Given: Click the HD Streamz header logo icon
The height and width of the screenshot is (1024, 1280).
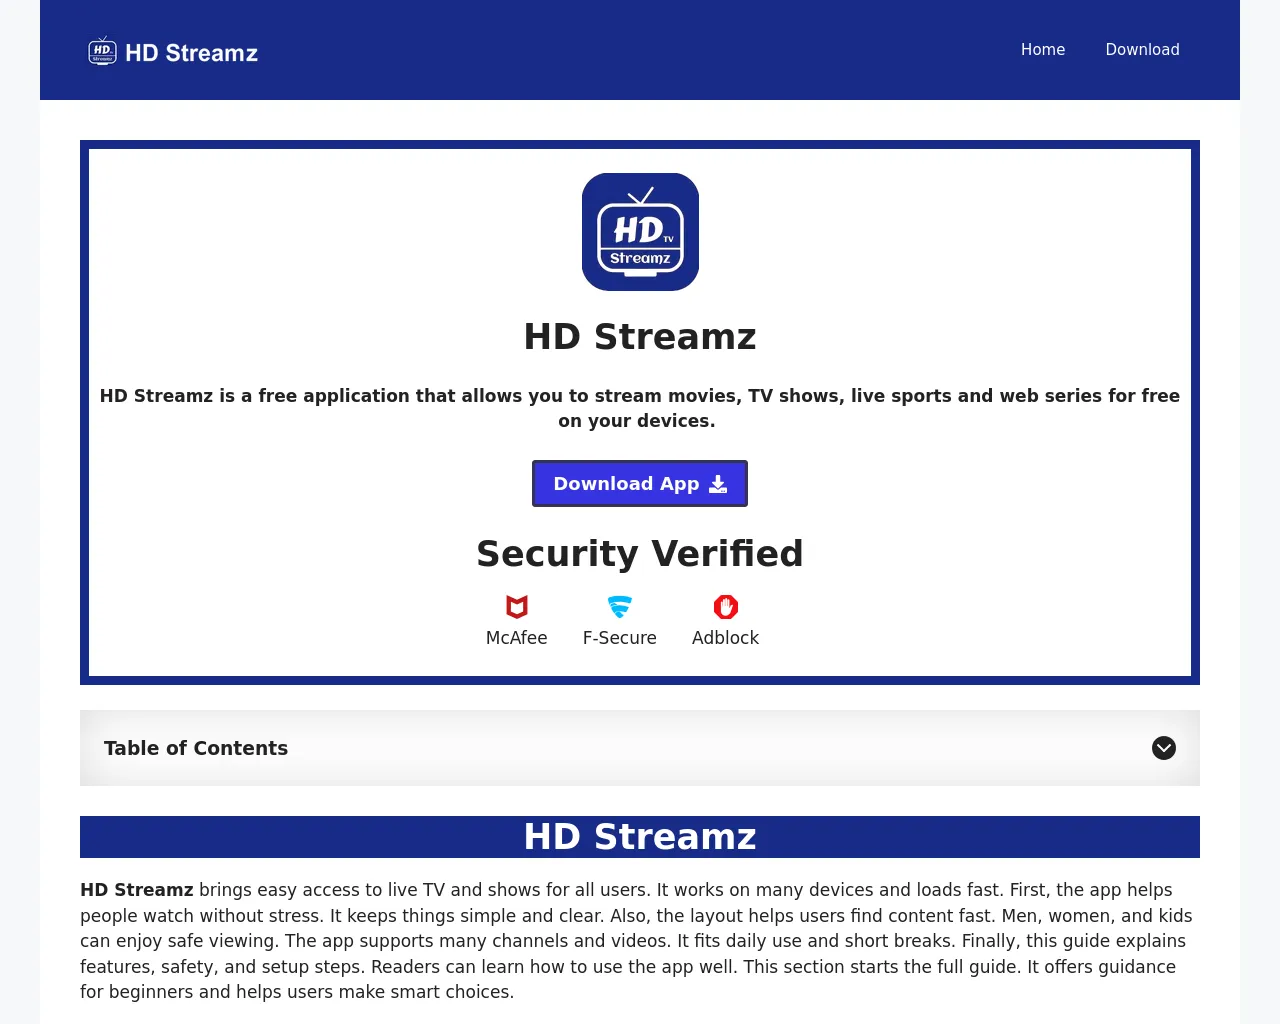Looking at the screenshot, I should [102, 51].
